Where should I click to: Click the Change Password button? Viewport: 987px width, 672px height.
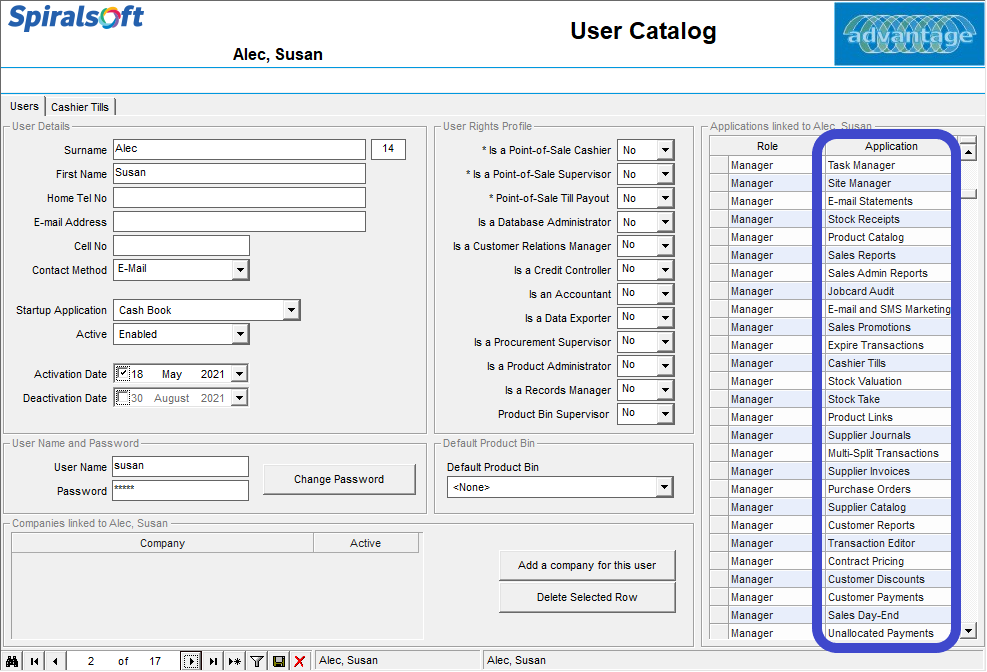339,479
